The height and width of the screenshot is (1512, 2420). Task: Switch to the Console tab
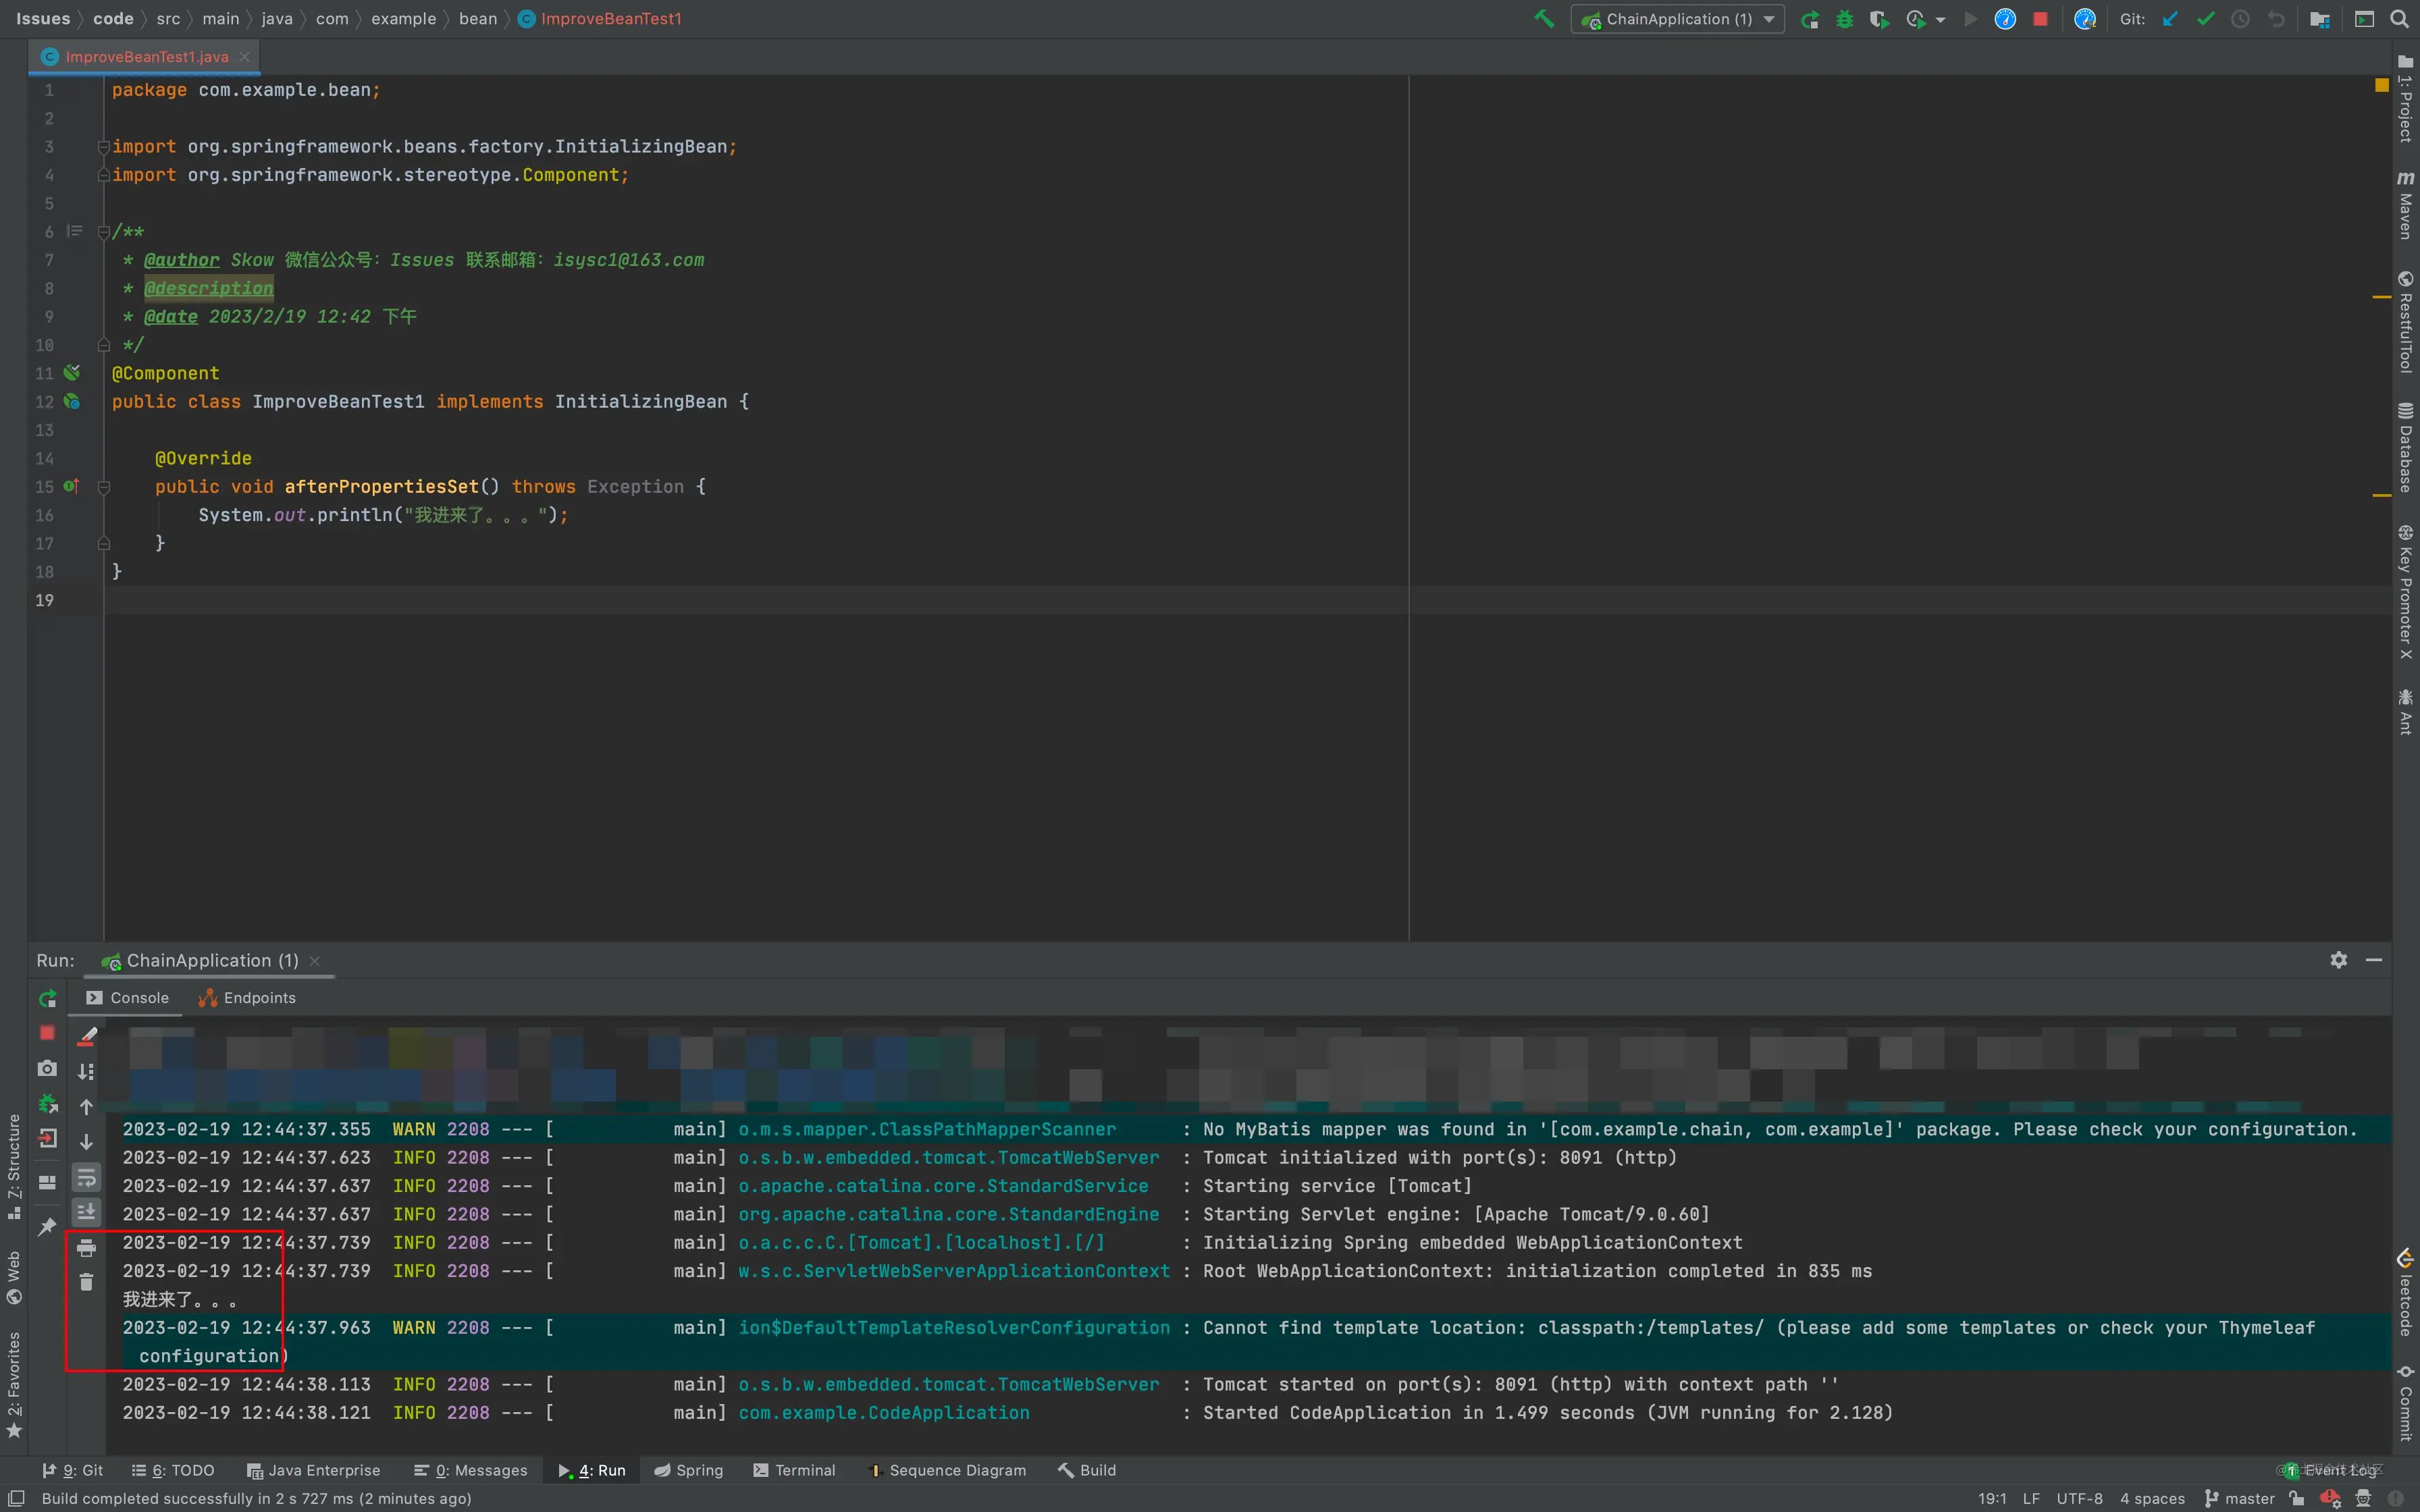128,998
